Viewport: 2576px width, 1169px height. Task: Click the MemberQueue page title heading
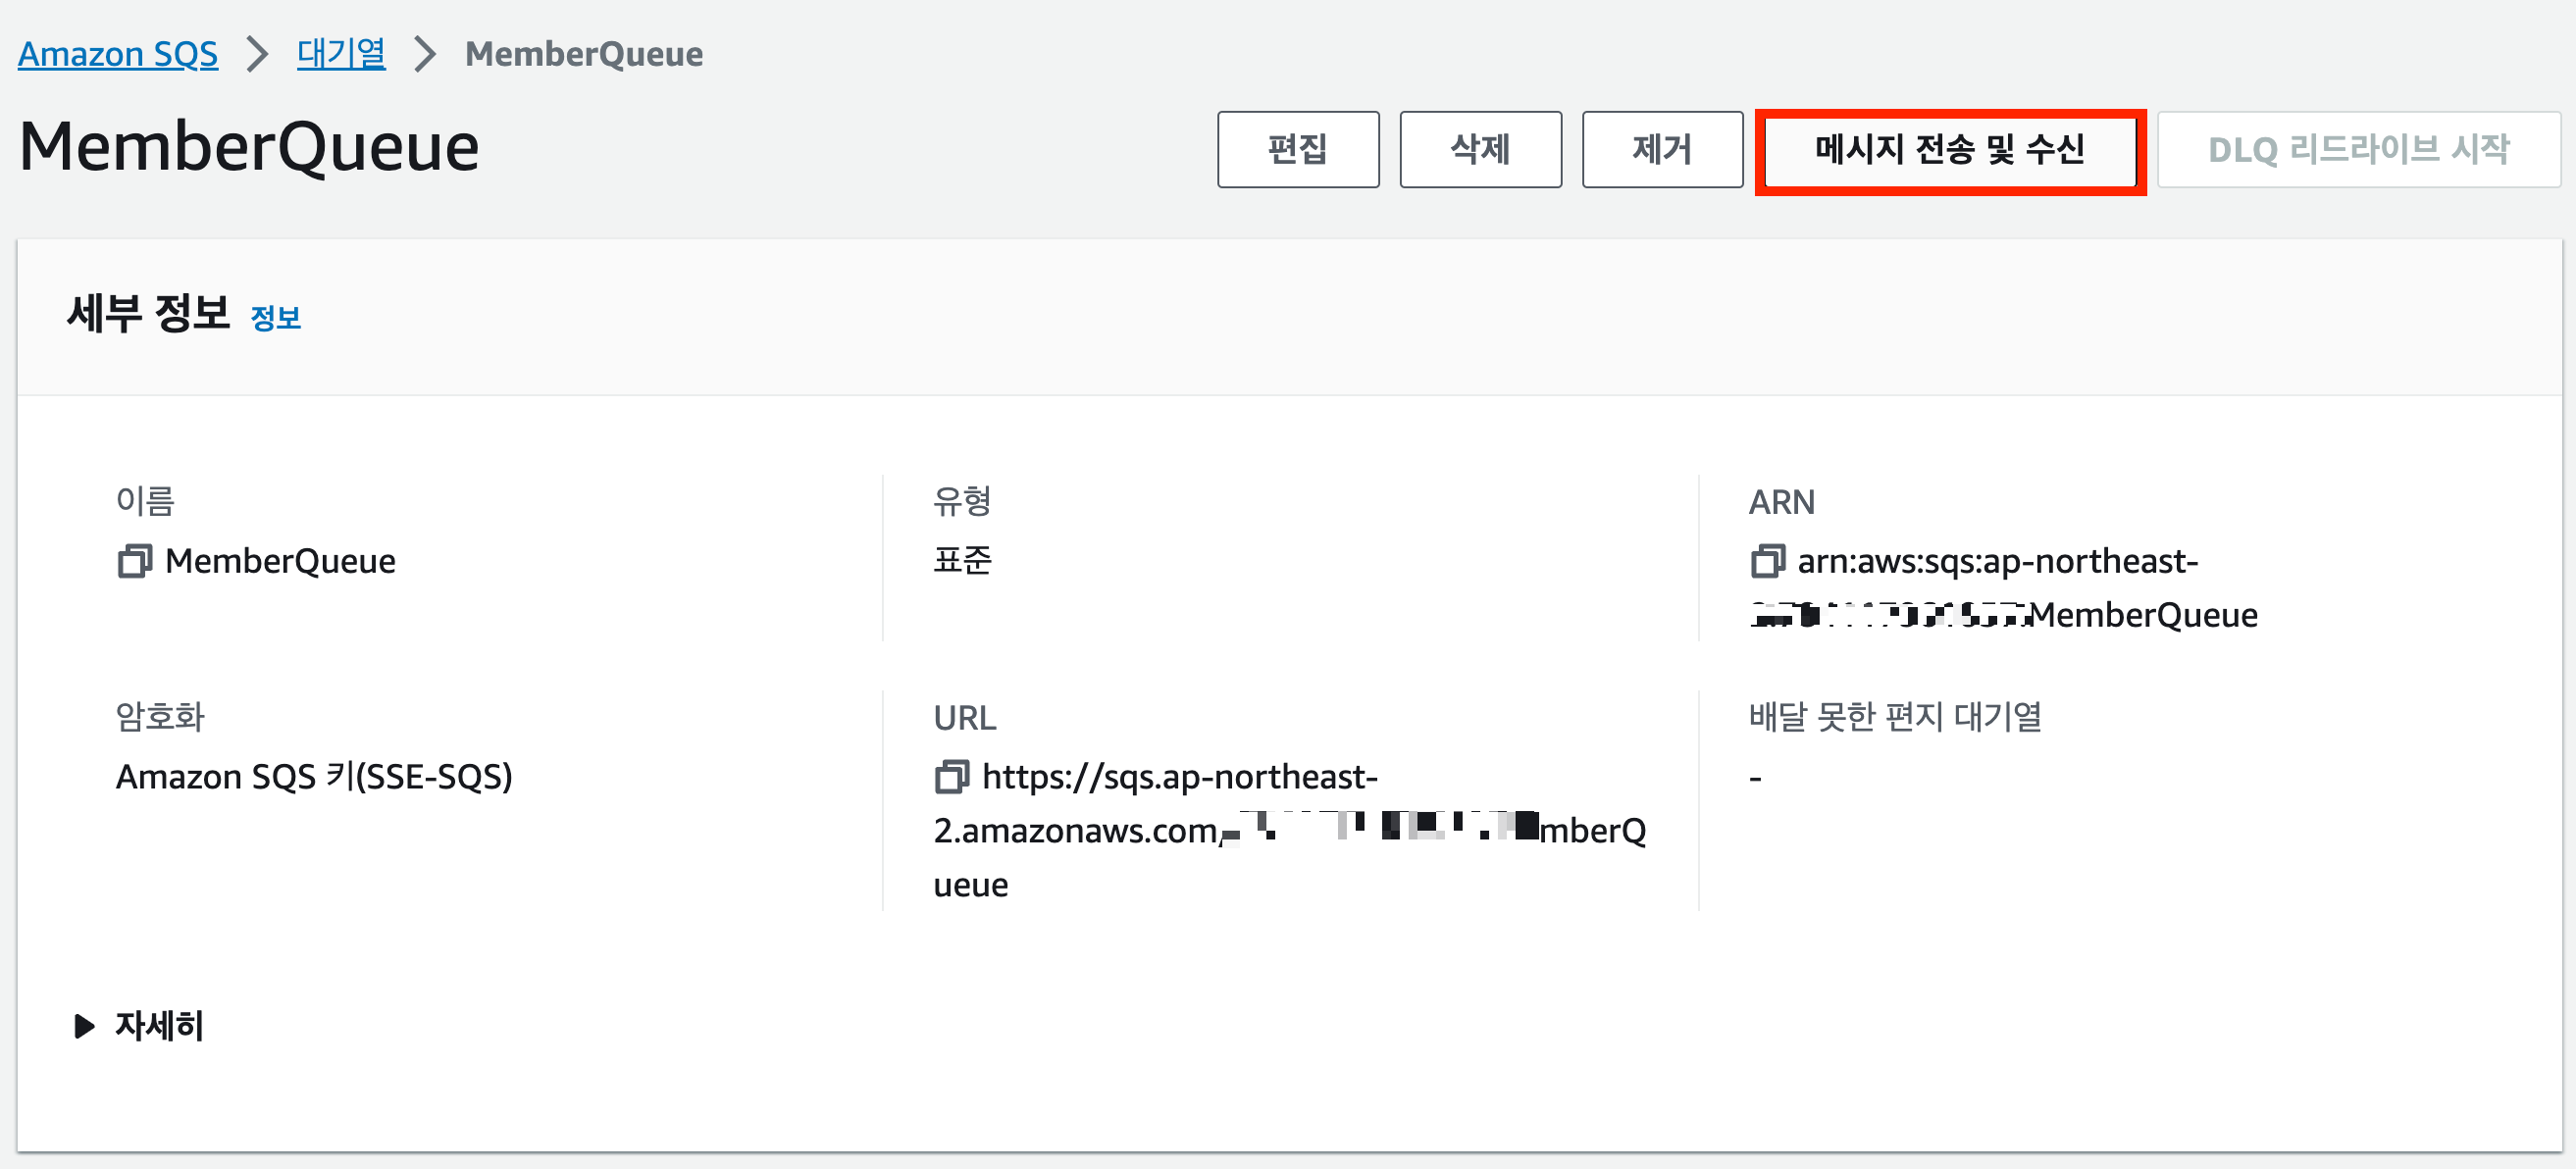[248, 148]
